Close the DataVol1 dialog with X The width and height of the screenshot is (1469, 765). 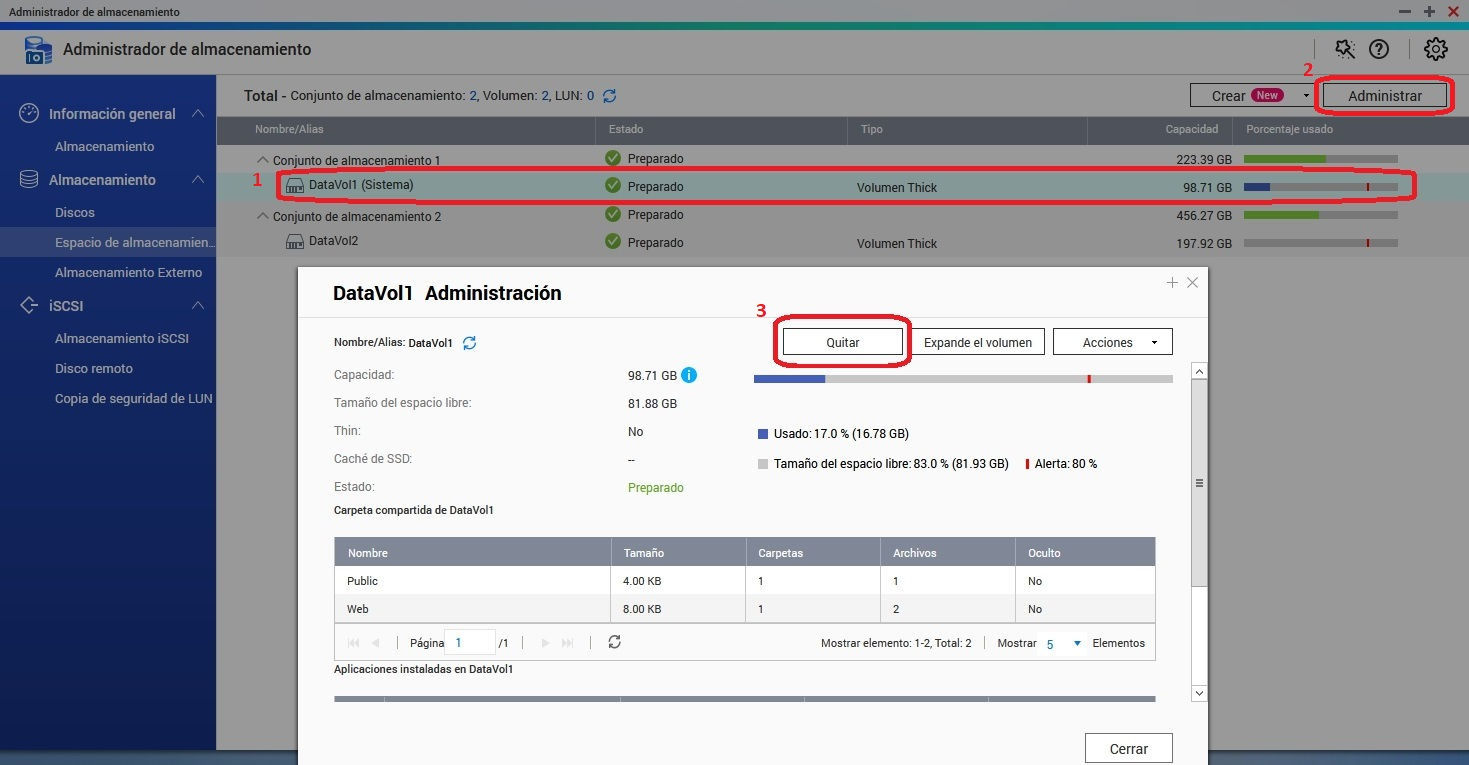1192,283
